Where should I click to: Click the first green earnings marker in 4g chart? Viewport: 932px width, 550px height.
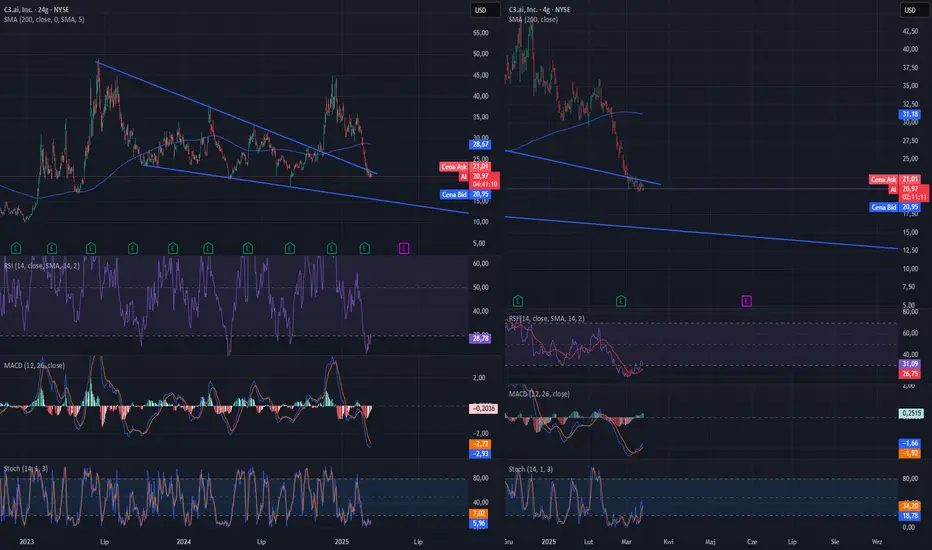click(518, 301)
